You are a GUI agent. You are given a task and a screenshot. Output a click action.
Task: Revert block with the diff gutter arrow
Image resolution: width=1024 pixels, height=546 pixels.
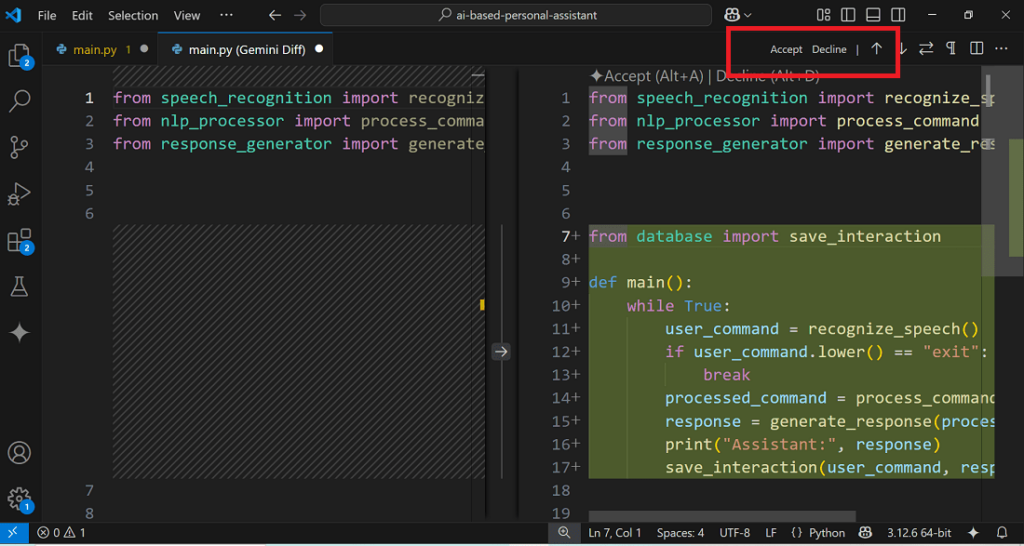501,352
